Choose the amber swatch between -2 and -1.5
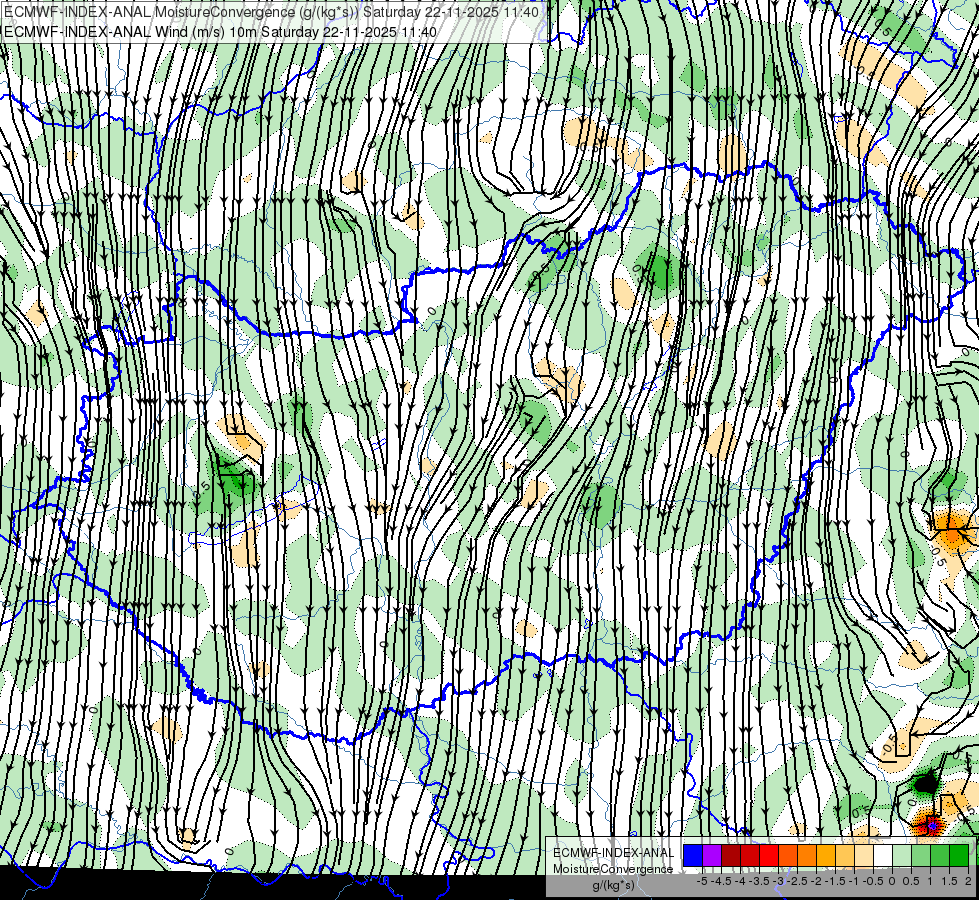Screen dimensions: 979x900 (x=826, y=855)
